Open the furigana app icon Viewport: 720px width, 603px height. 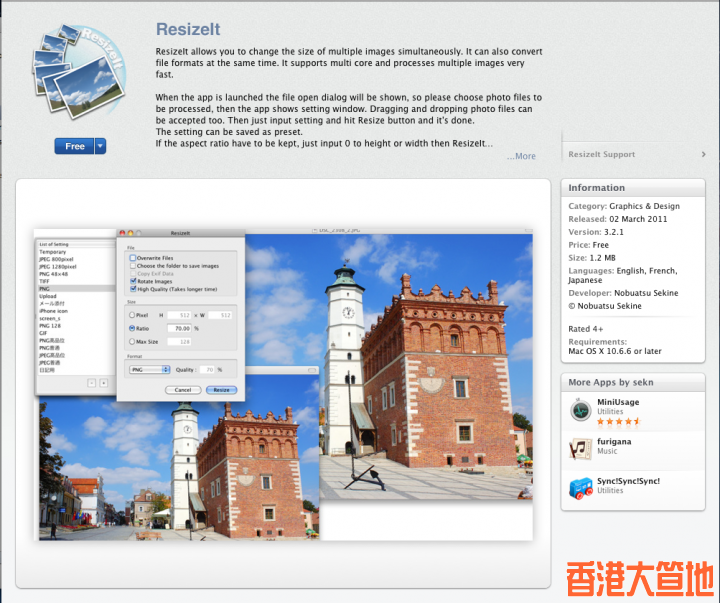coord(580,449)
